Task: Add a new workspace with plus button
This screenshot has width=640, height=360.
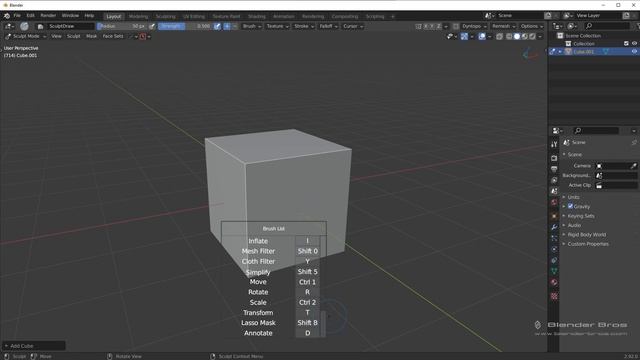Action: [x=393, y=16]
